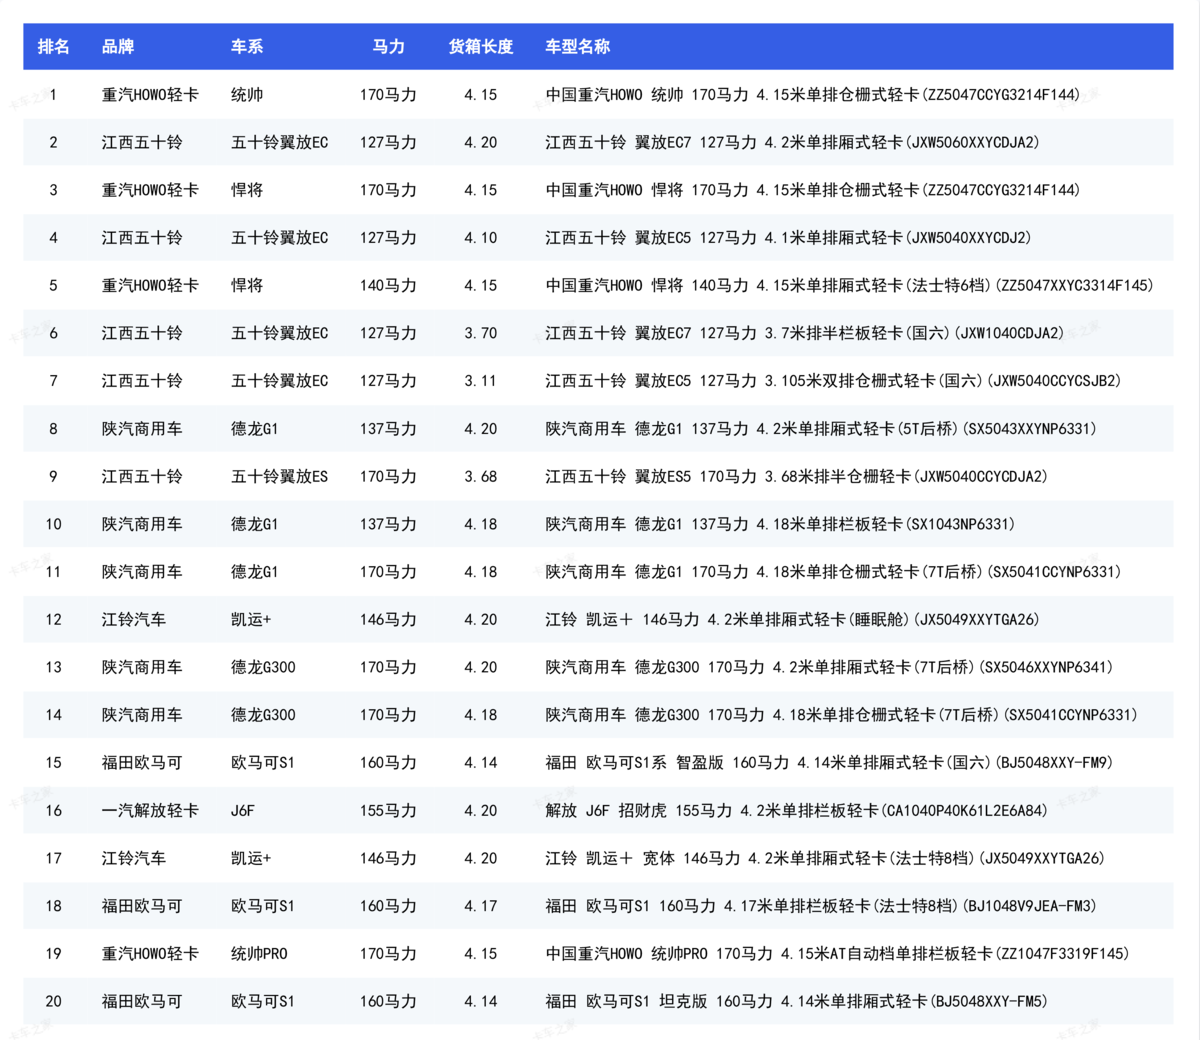Select rank 11 model name 德龙G1 170马力 仓栅式

coord(833,572)
